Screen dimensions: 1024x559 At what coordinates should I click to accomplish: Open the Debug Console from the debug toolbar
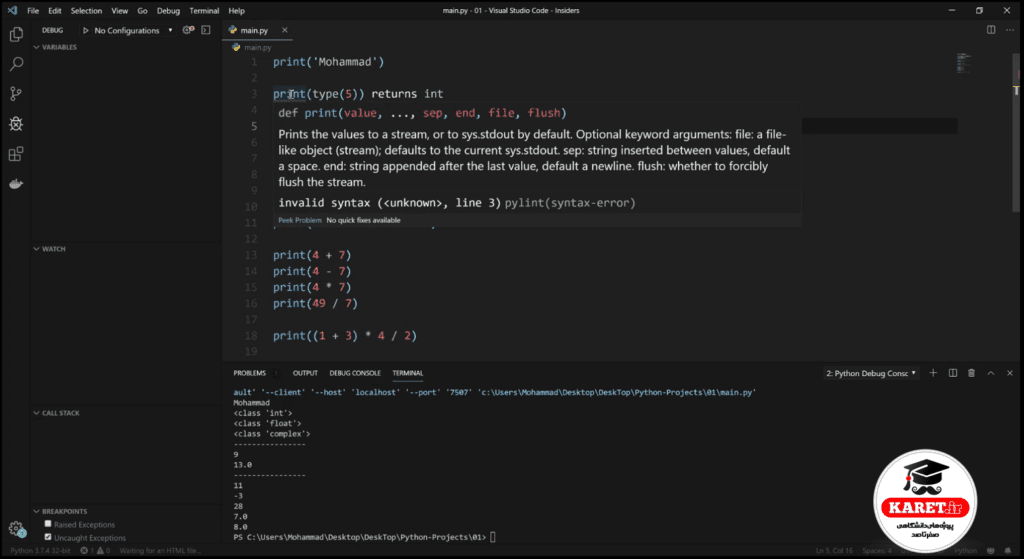[206, 30]
